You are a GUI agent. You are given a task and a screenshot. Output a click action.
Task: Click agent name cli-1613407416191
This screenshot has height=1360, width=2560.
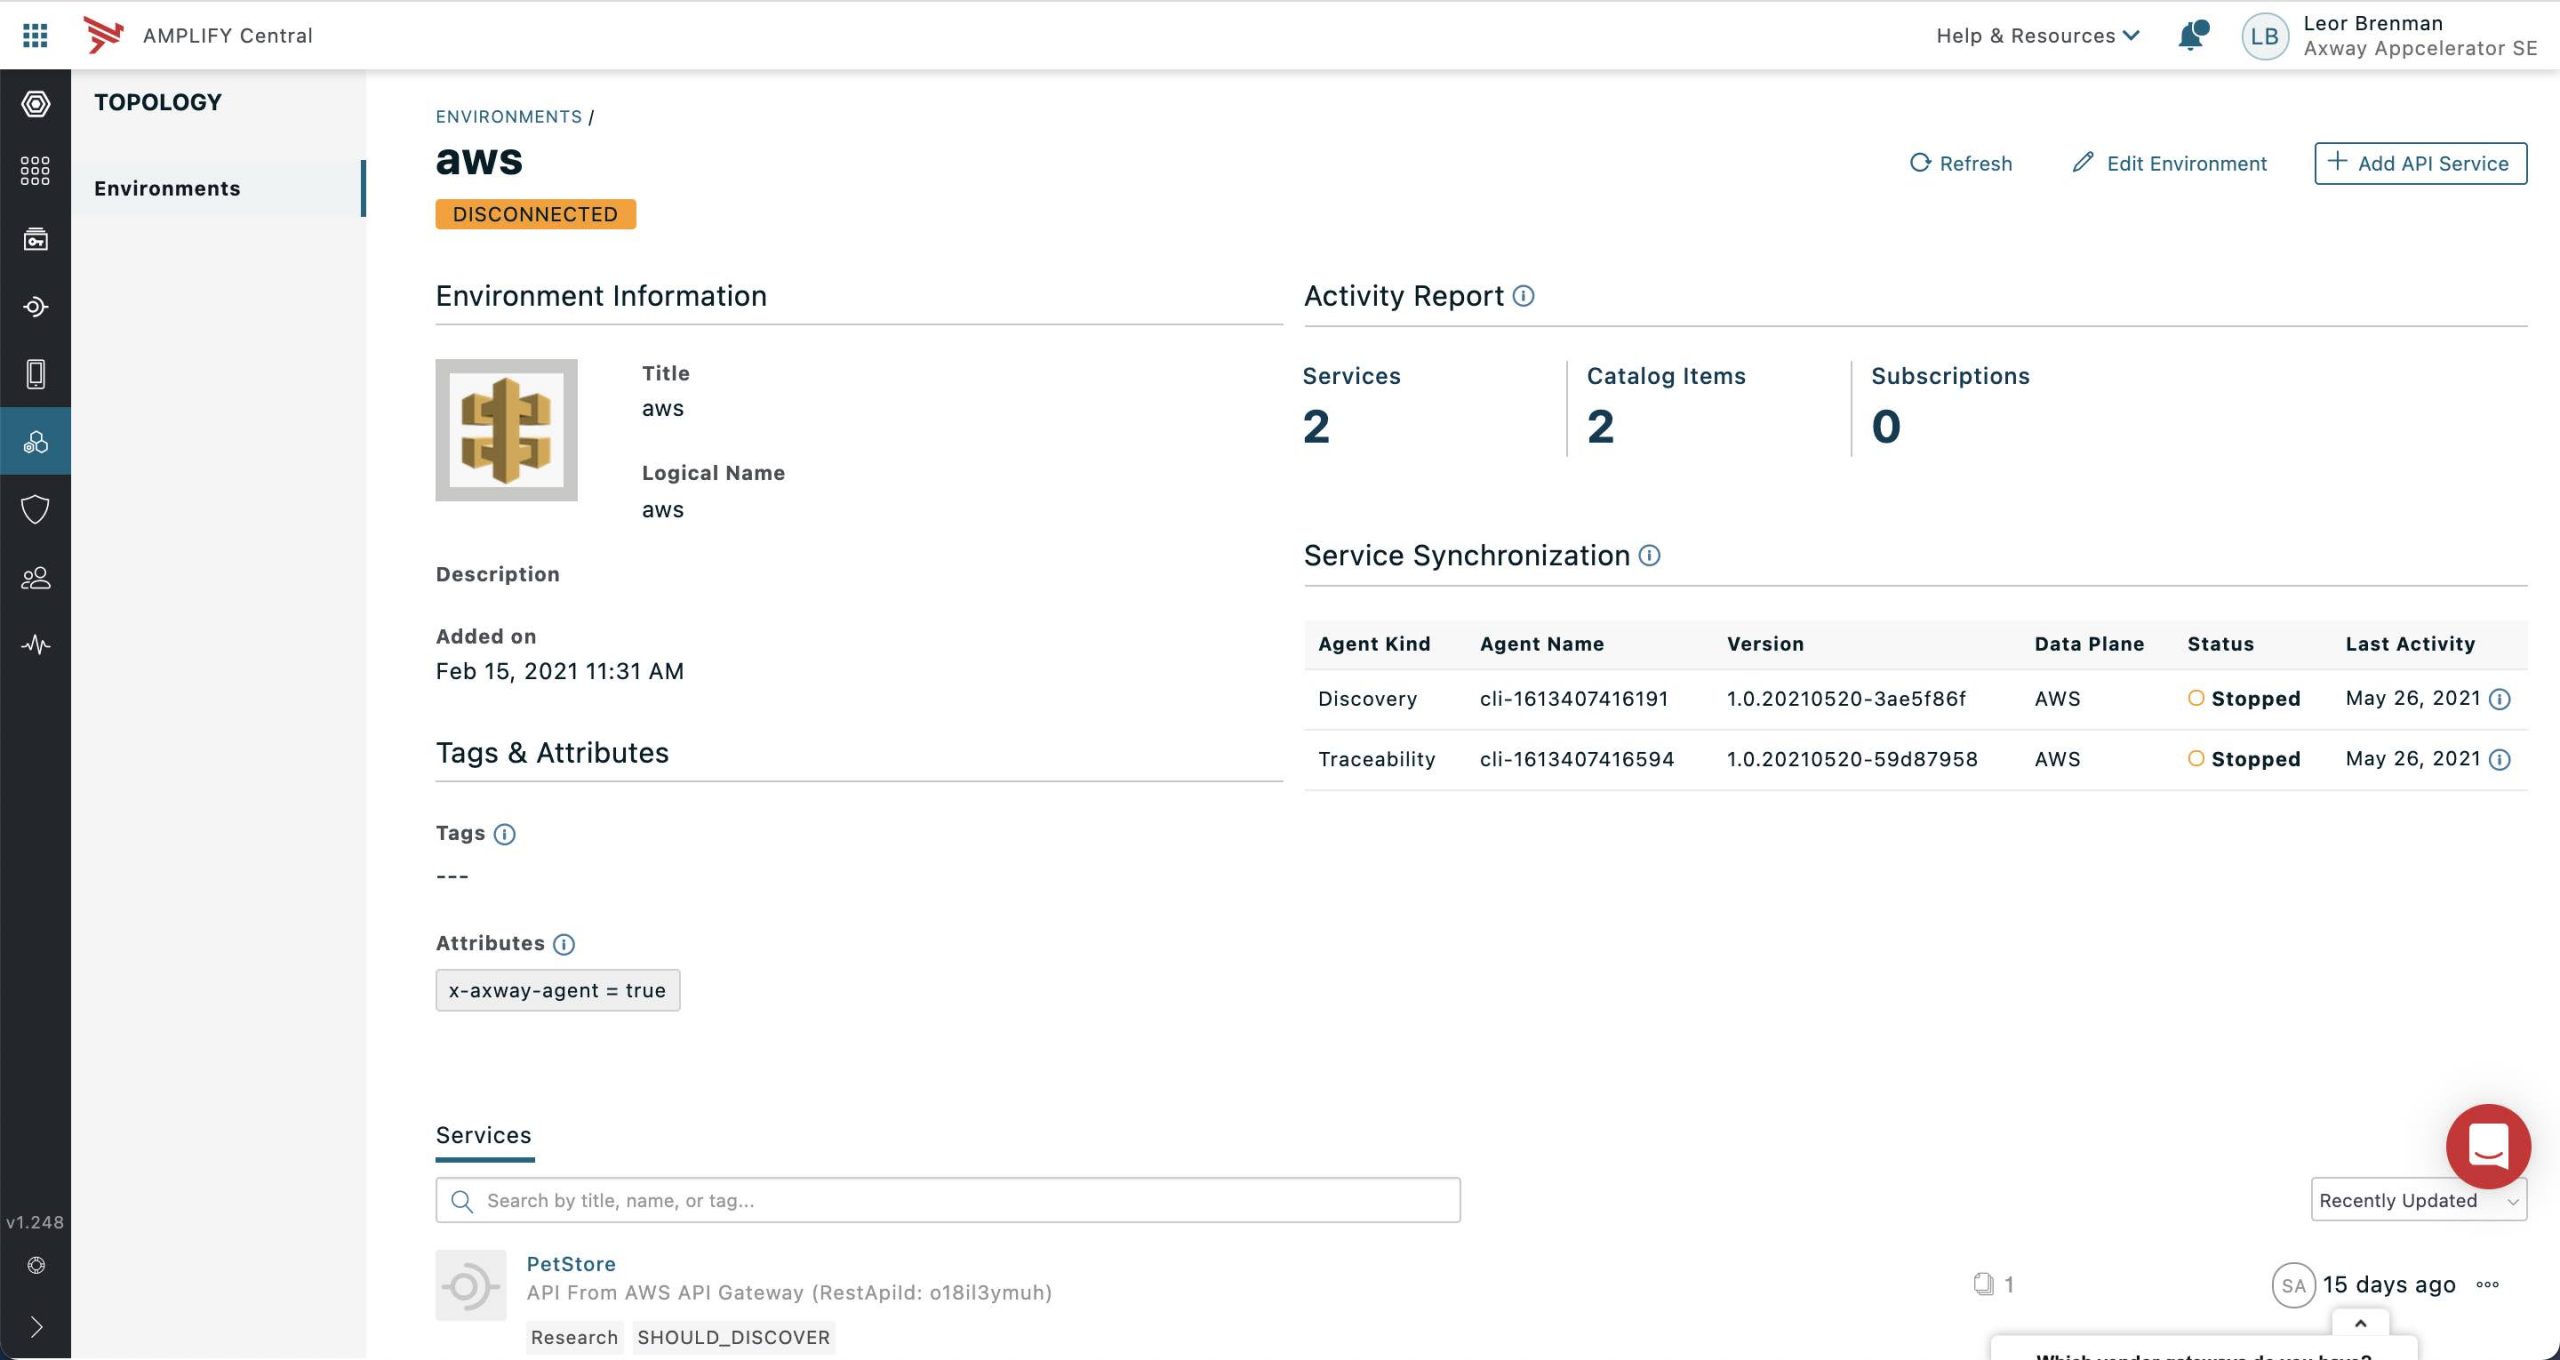pos(1574,699)
